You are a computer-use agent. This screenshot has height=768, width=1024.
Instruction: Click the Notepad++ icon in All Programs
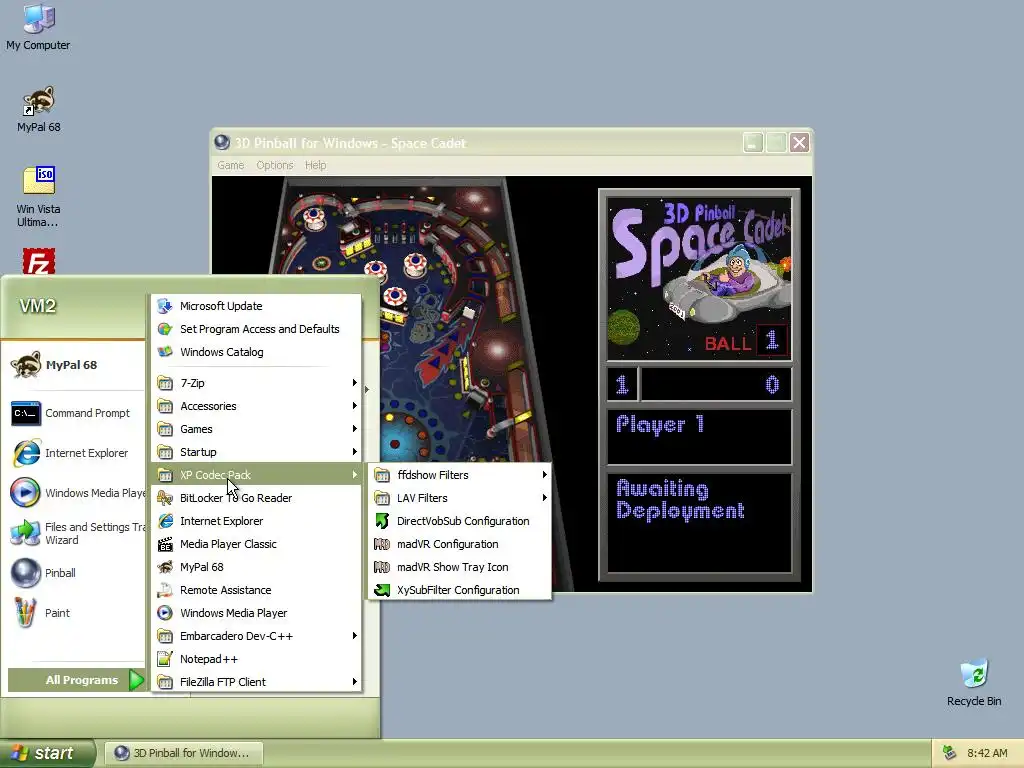click(165, 659)
